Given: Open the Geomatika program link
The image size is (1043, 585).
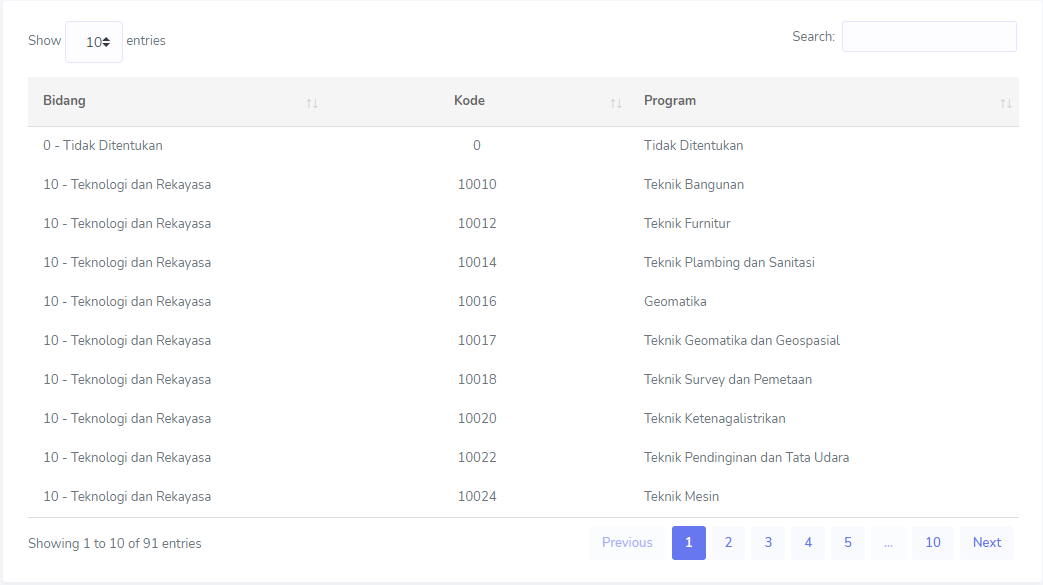Looking at the screenshot, I should pyautogui.click(x=678, y=301).
